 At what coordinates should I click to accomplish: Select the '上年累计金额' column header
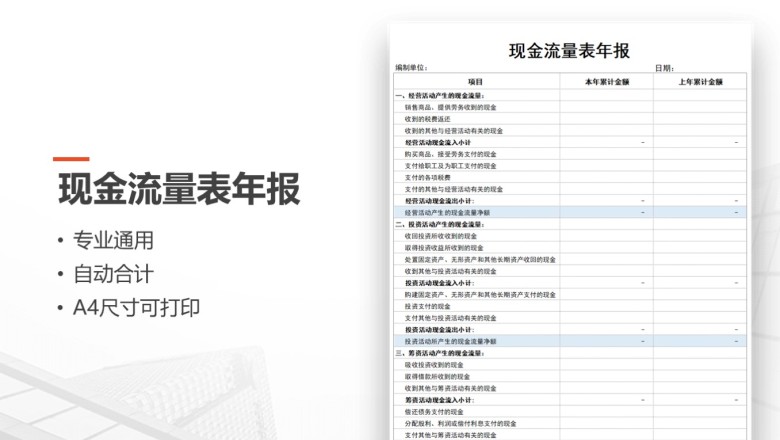[700, 82]
